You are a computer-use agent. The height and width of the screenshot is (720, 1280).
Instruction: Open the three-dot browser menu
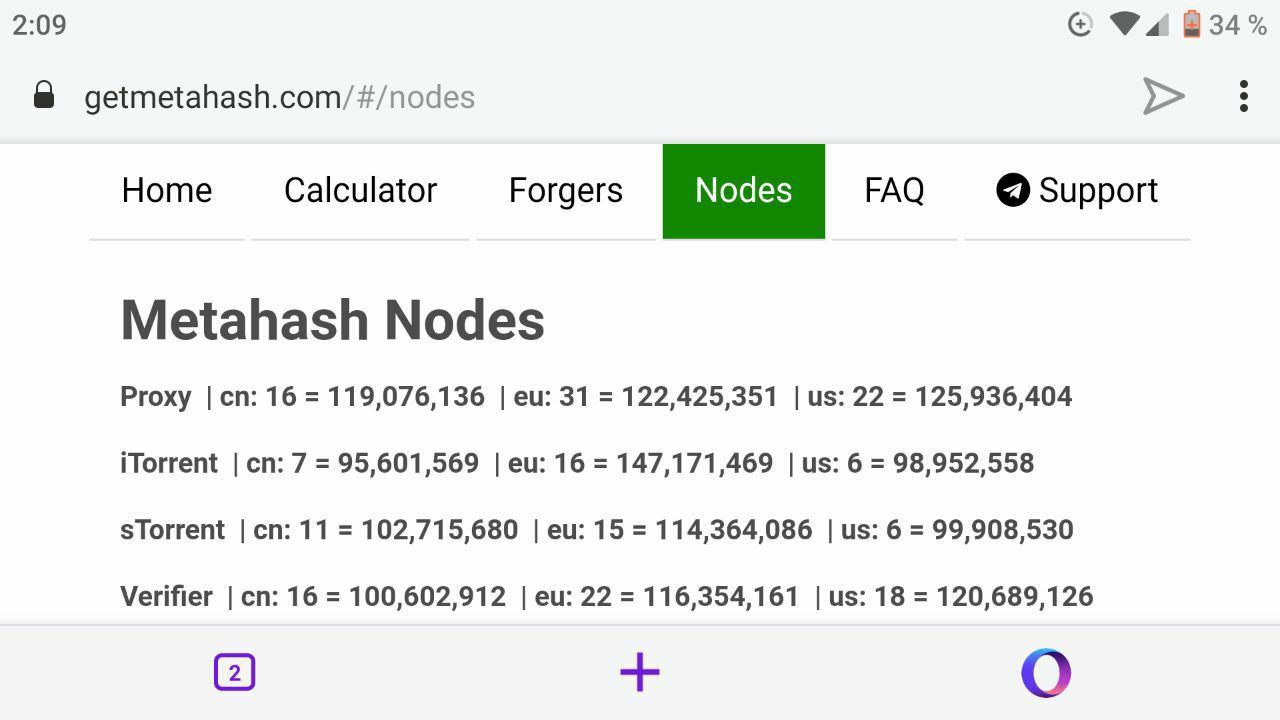click(x=1244, y=96)
